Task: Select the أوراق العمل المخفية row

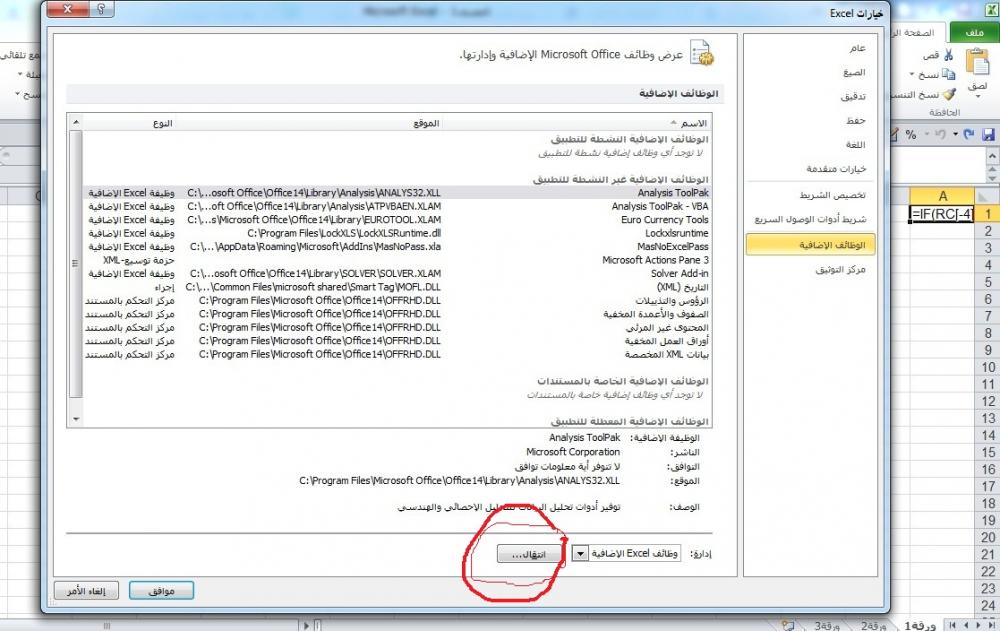Action: point(397,341)
